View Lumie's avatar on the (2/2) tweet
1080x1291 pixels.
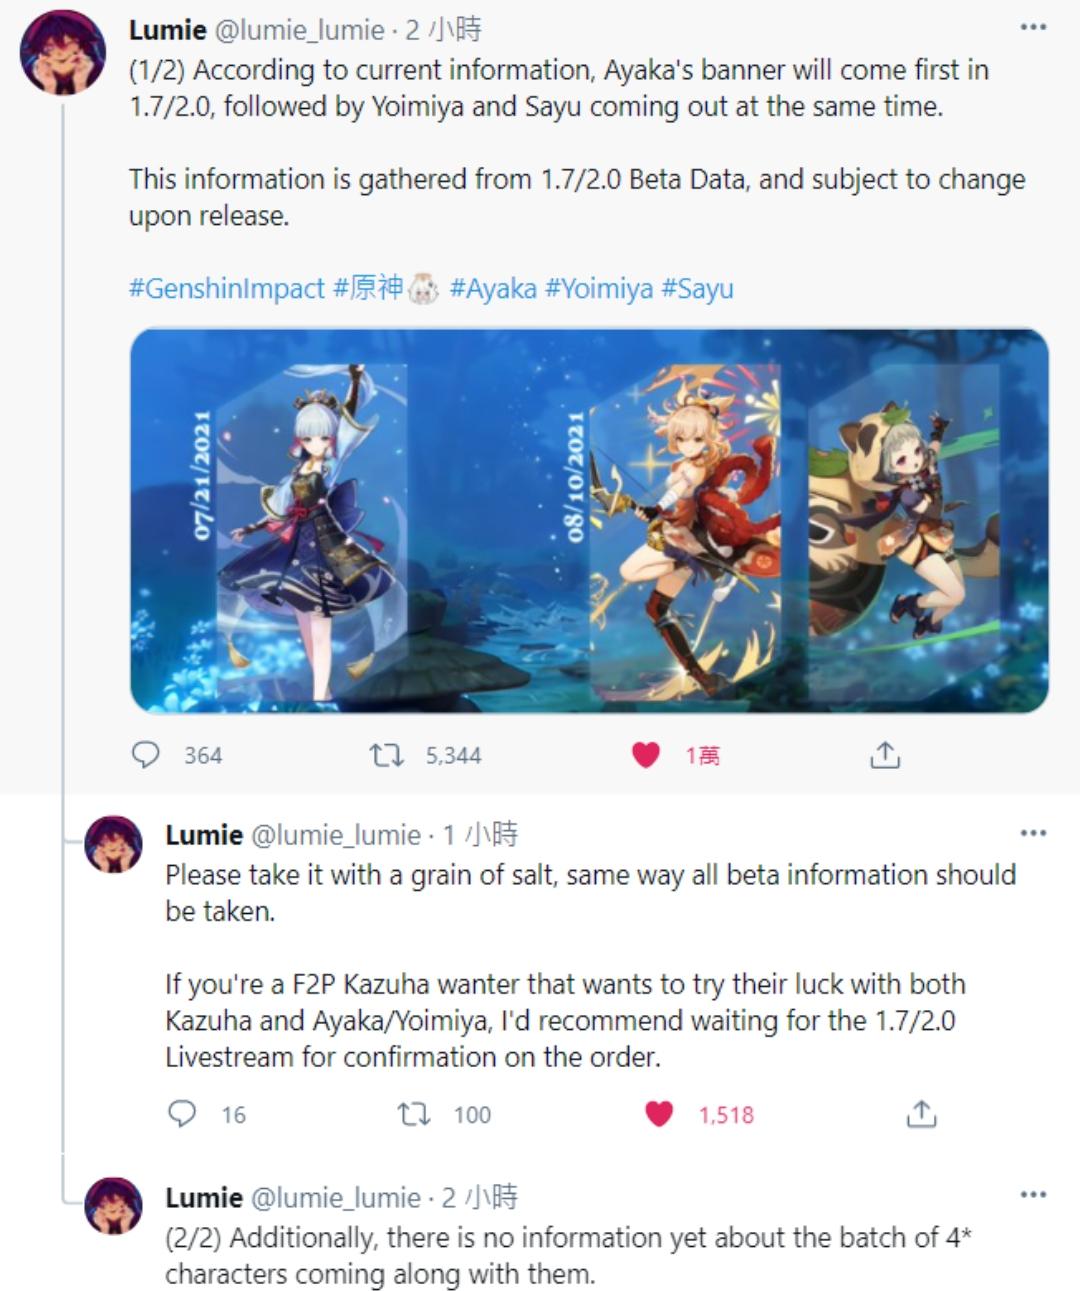pyautogui.click(x=113, y=1206)
